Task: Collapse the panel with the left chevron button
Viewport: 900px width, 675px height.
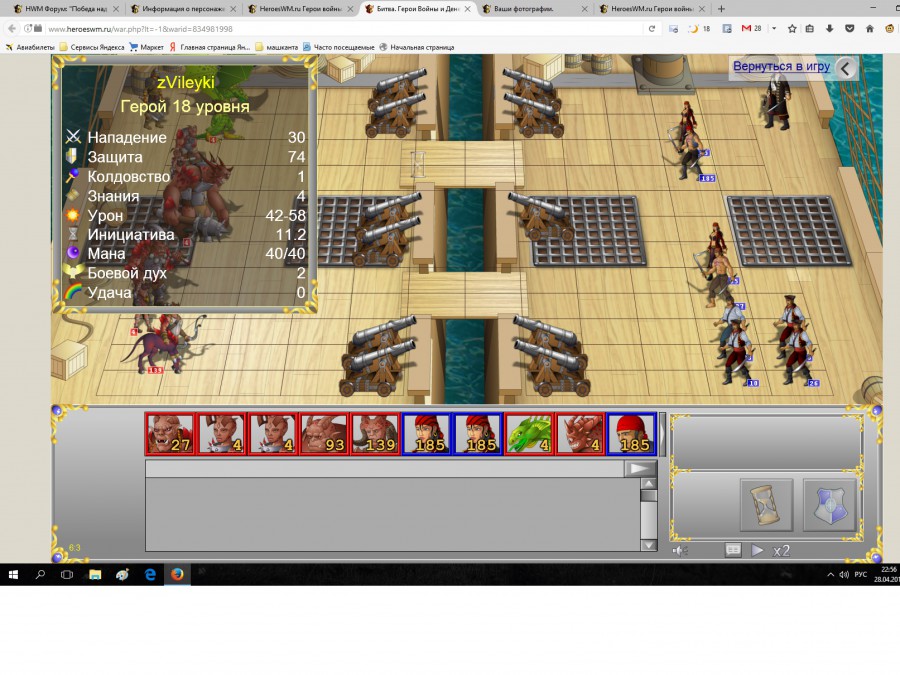Action: coord(845,68)
